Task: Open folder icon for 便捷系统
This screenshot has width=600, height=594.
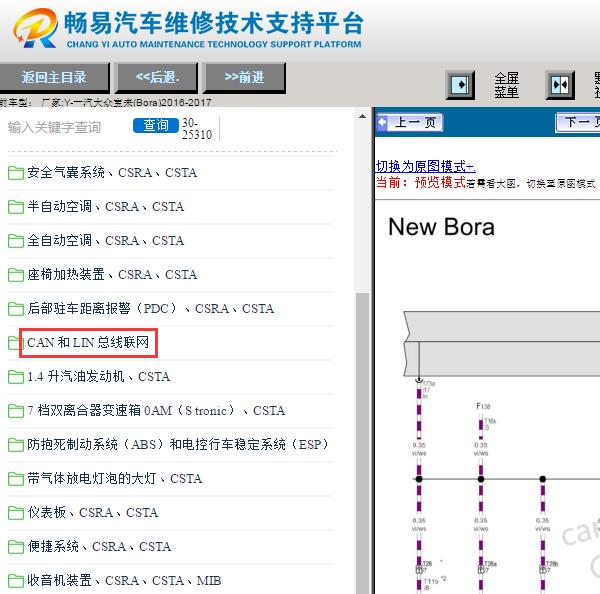Action: pyautogui.click(x=16, y=548)
